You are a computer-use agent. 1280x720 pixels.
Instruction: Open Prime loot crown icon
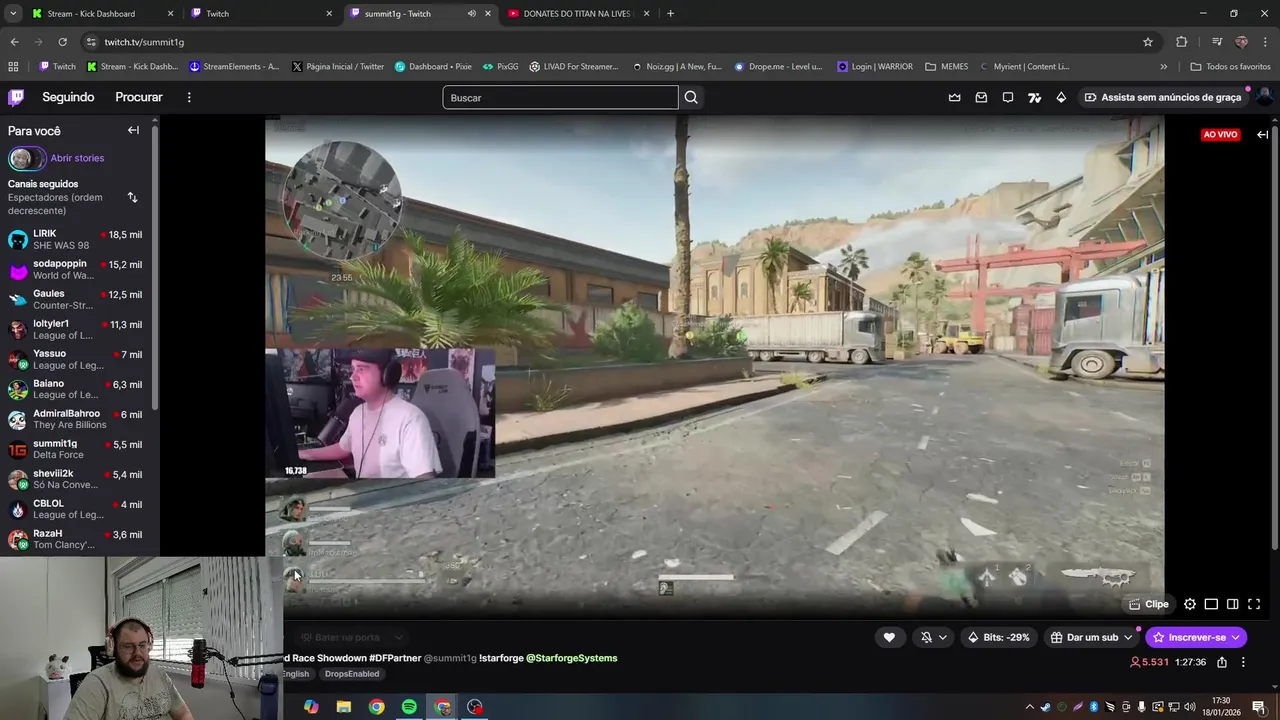click(954, 97)
